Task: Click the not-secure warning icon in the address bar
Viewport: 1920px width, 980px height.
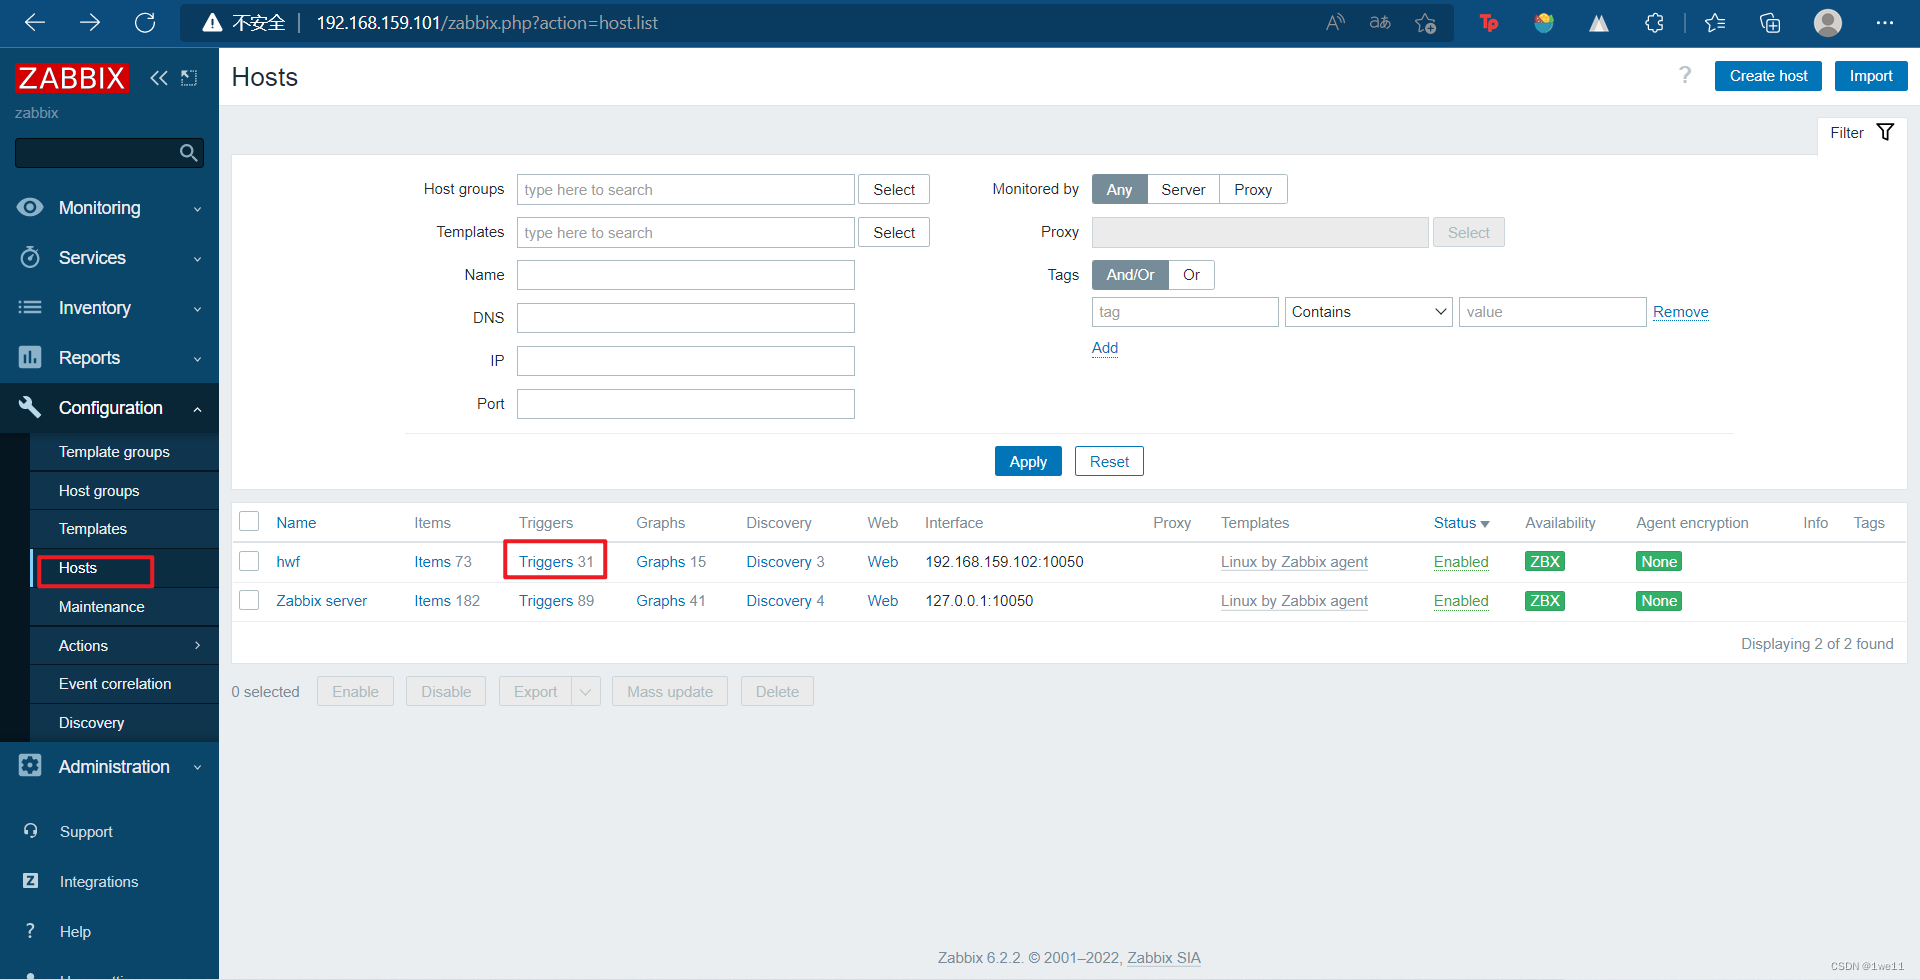Action: point(212,23)
